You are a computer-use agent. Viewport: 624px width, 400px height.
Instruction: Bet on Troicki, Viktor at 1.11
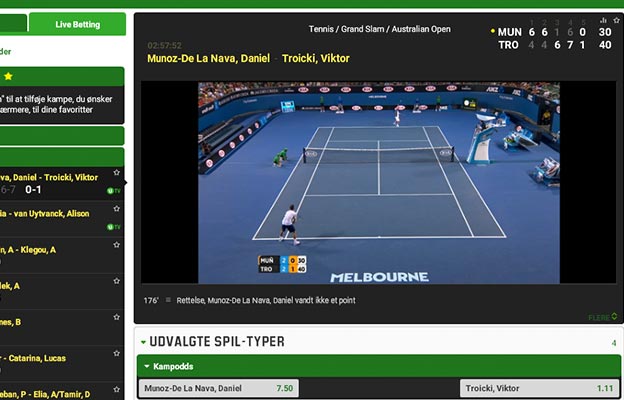tap(540, 388)
